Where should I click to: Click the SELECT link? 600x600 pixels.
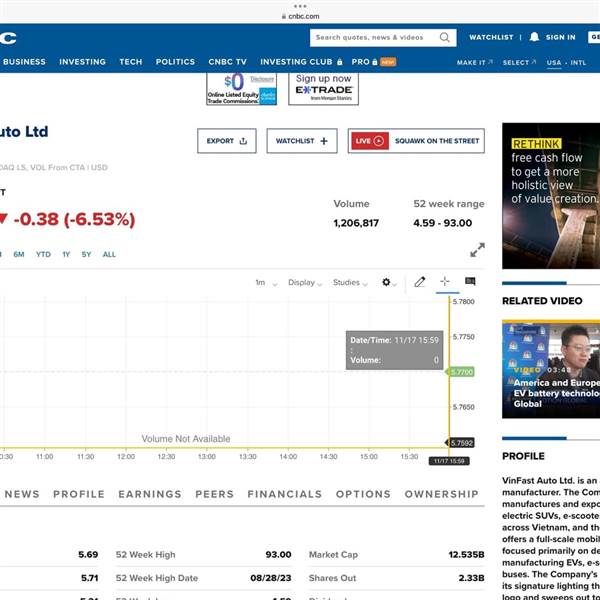519,62
